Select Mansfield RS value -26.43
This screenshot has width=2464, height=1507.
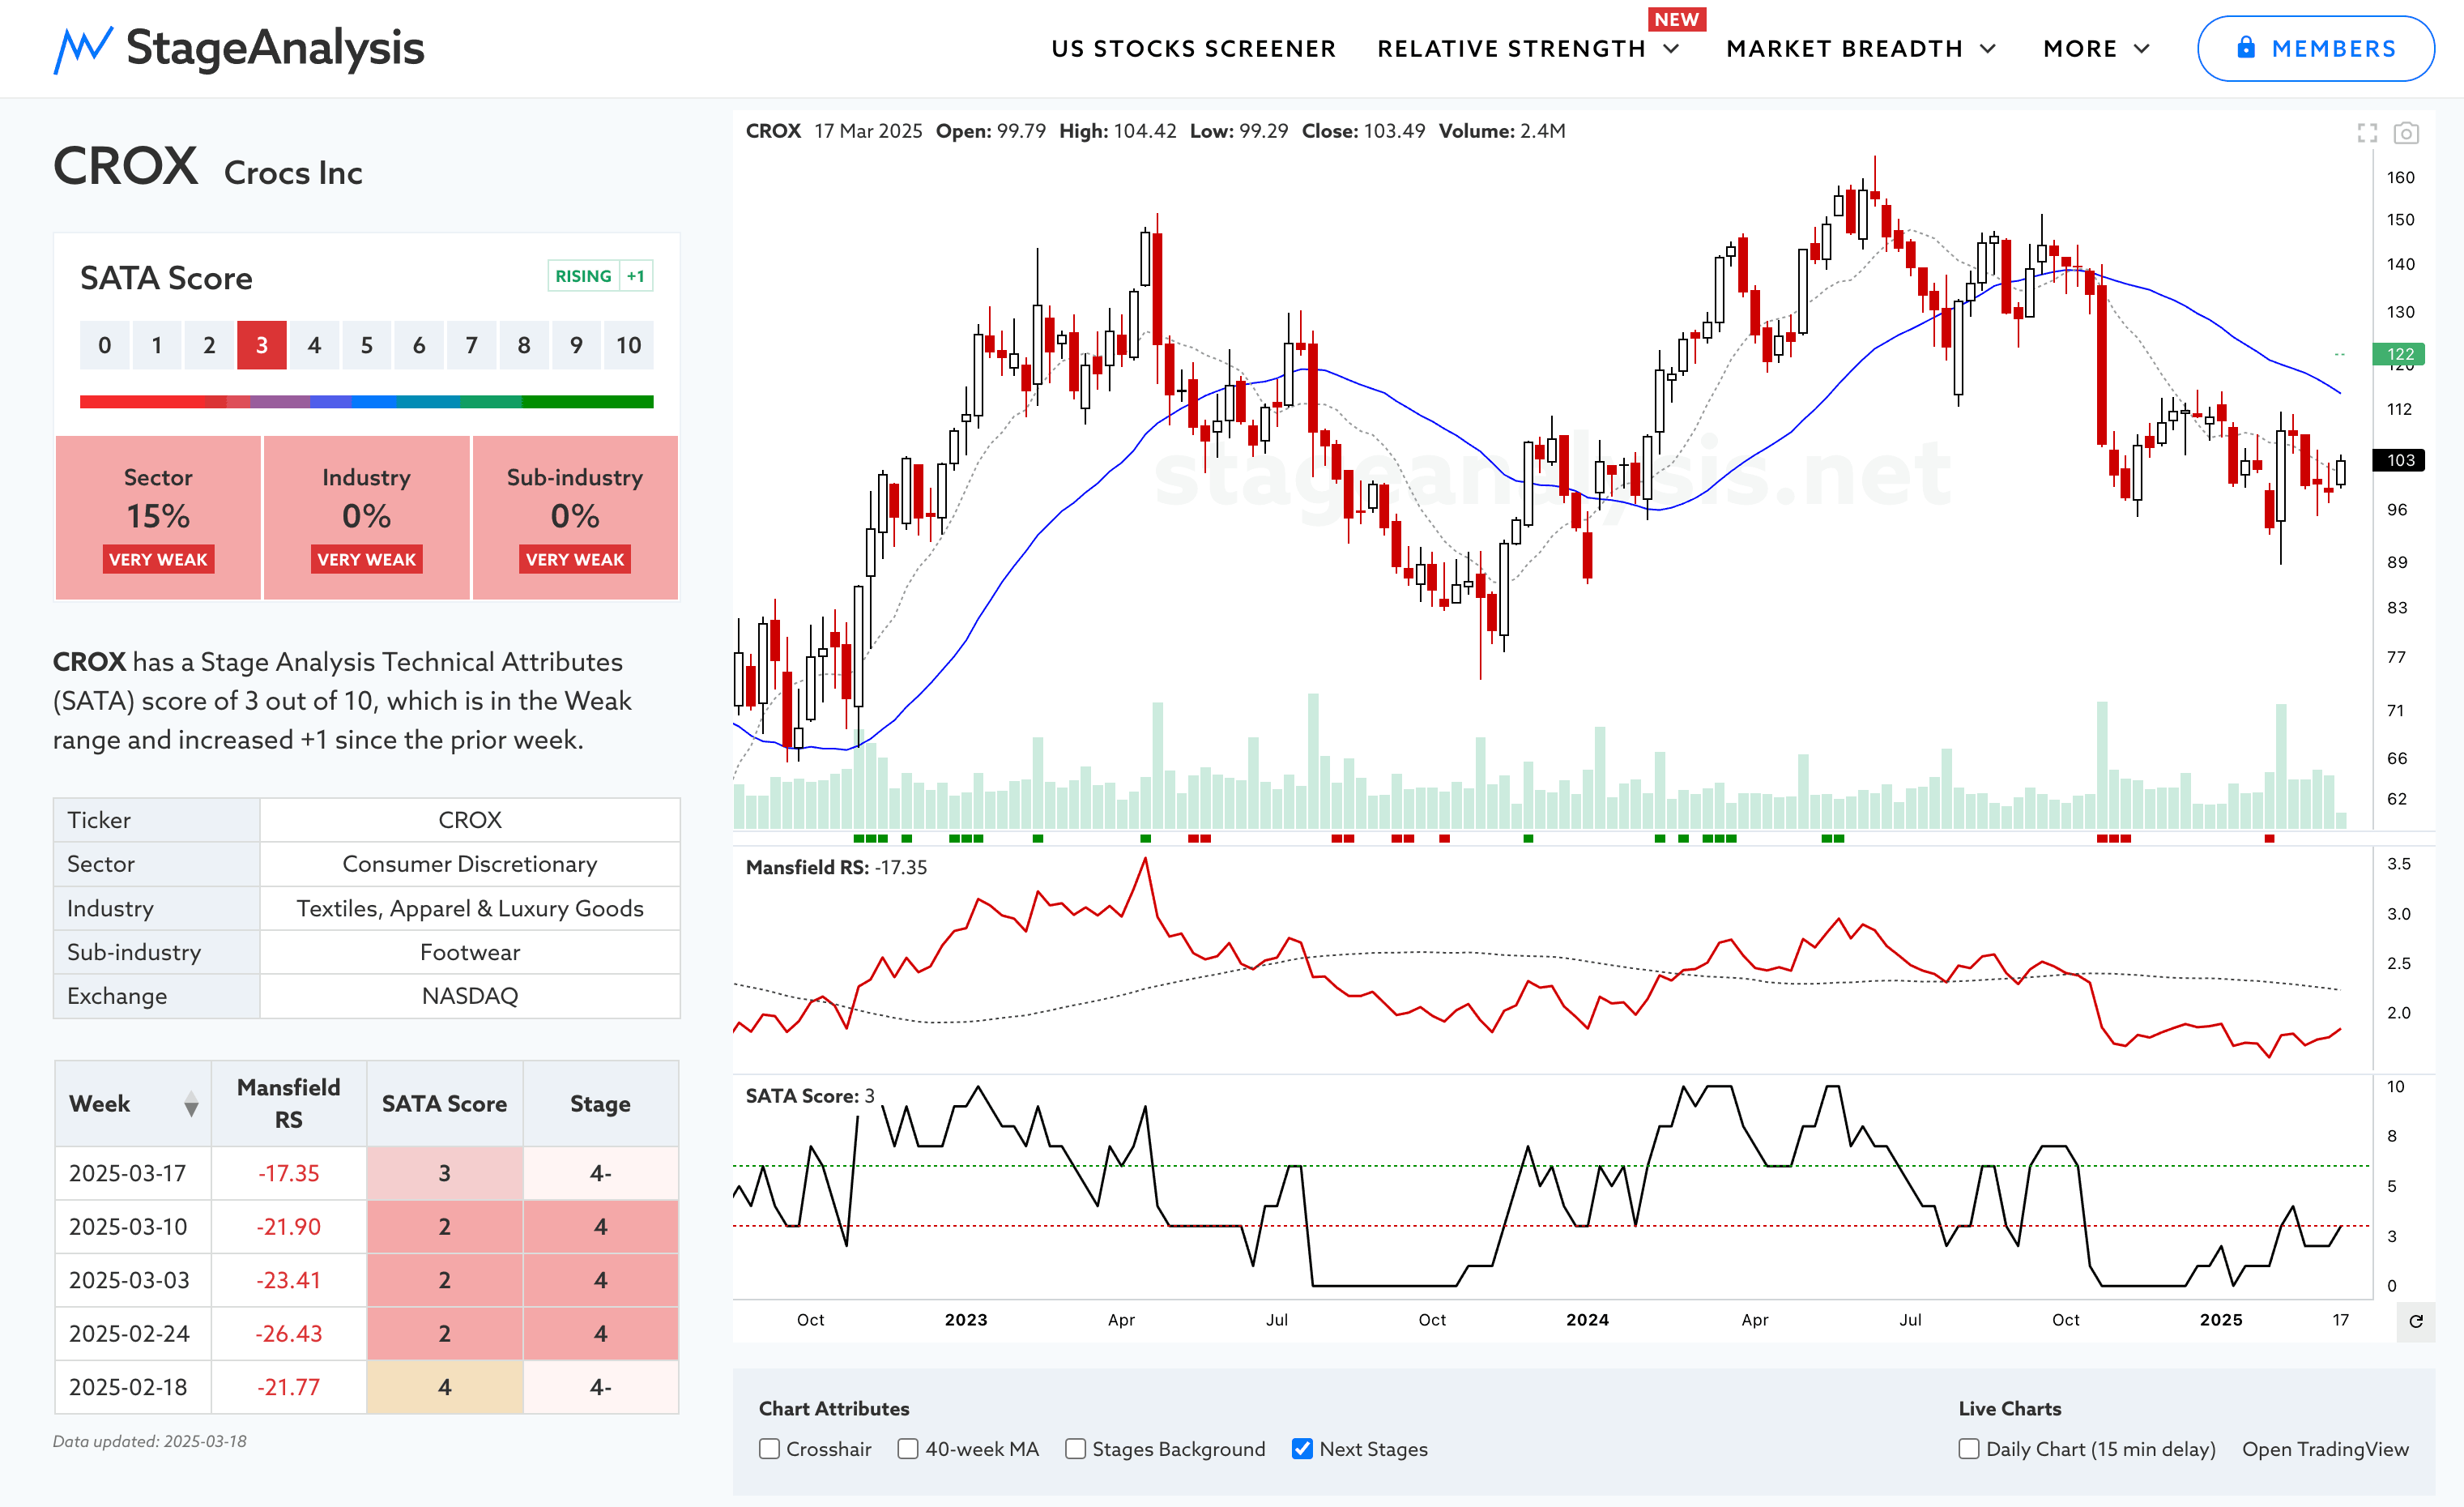tap(289, 1334)
